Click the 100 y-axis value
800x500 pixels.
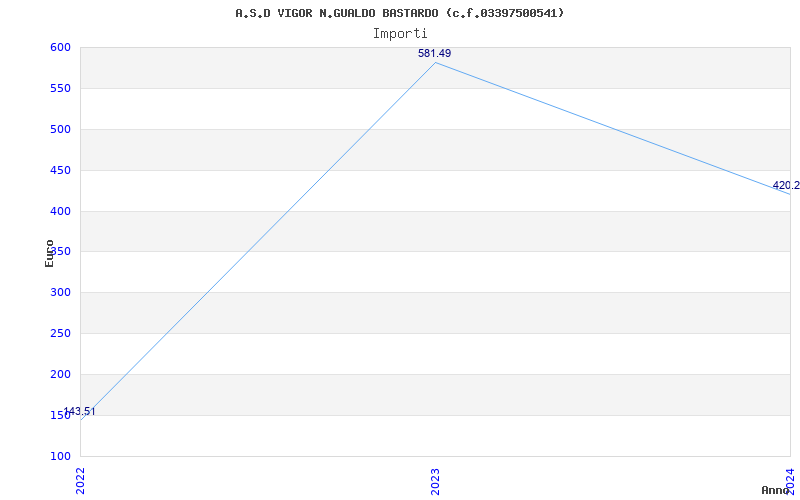[x=60, y=456]
